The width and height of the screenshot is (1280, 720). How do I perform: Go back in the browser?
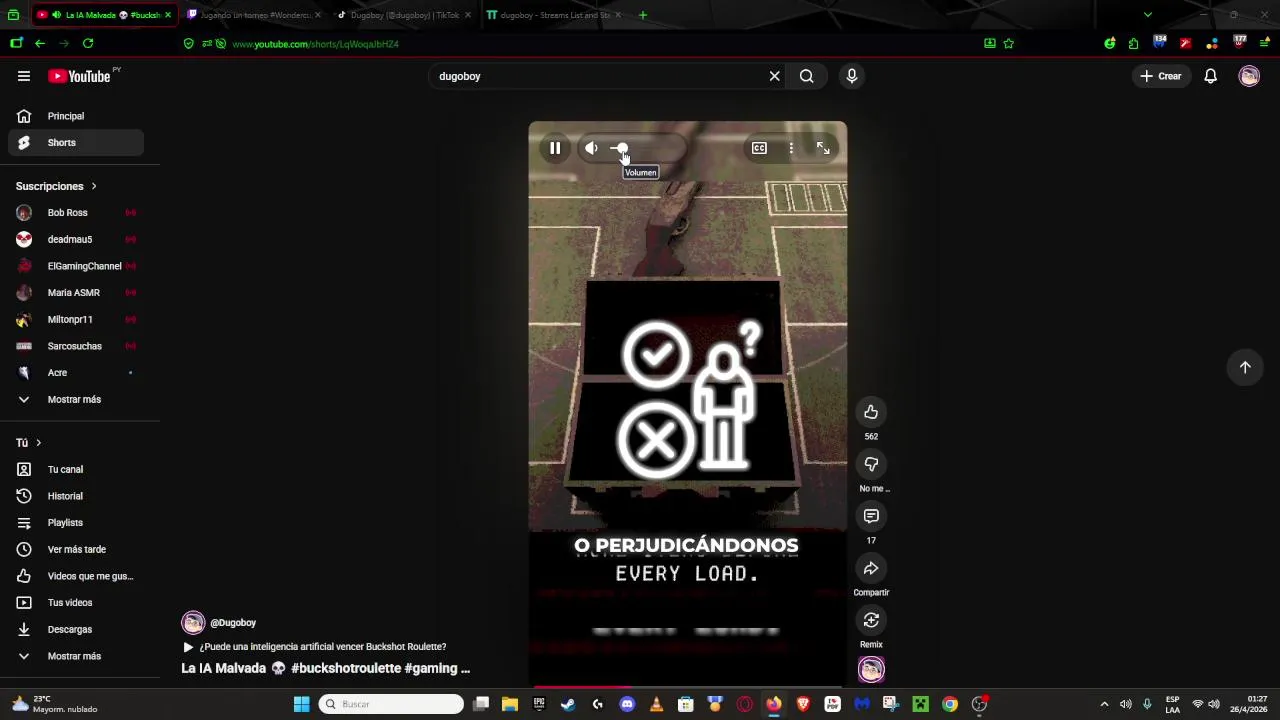point(40,43)
